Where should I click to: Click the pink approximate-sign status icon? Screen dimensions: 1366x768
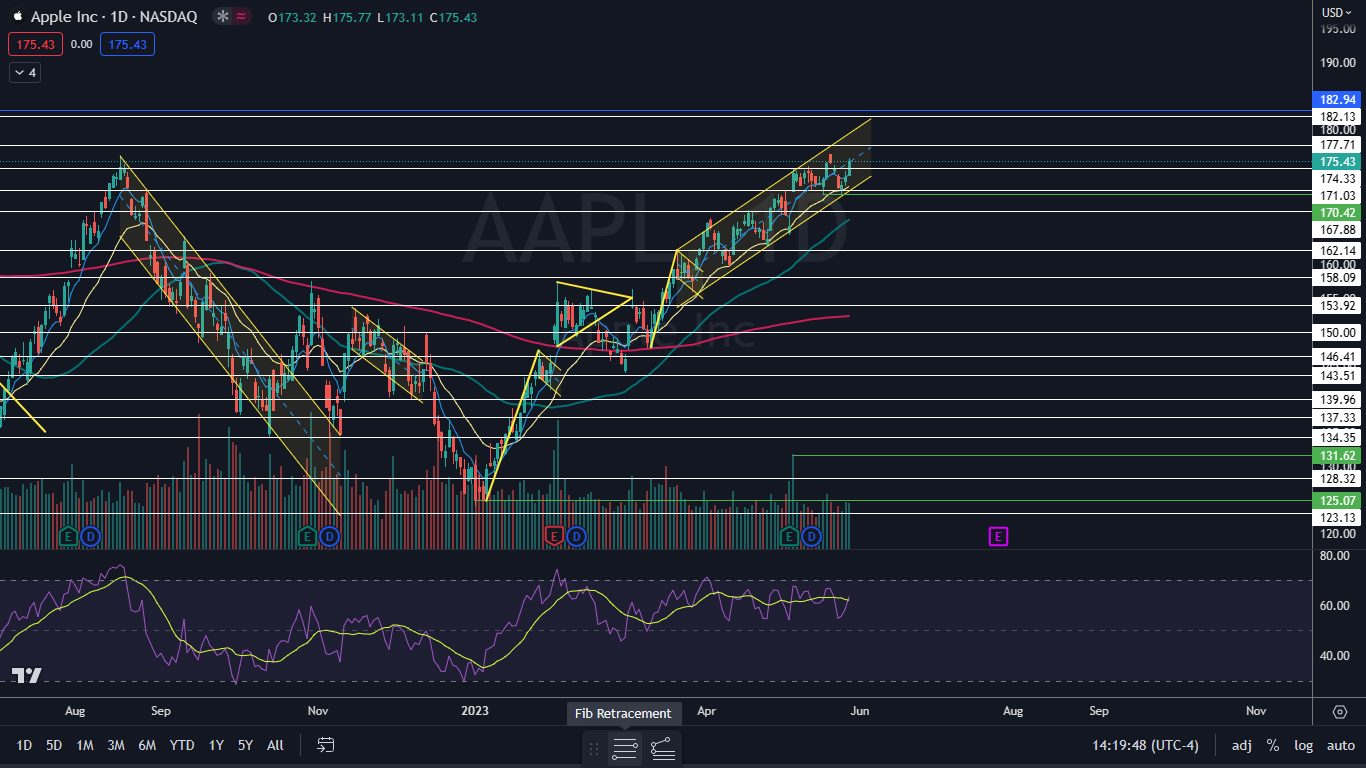[x=241, y=17]
